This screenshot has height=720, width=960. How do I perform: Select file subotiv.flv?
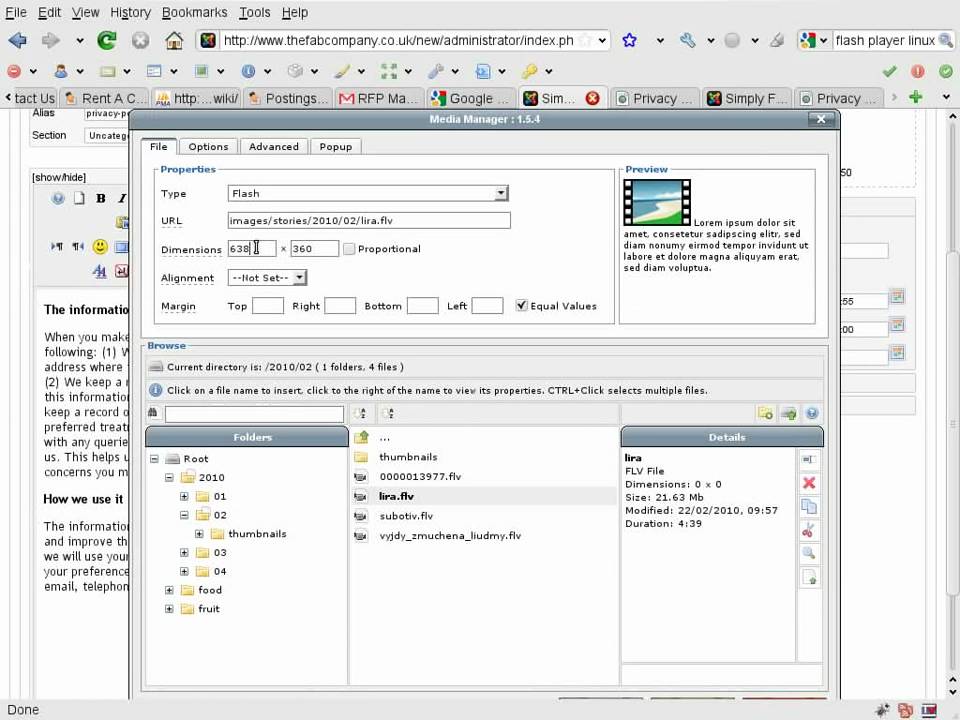(x=406, y=516)
